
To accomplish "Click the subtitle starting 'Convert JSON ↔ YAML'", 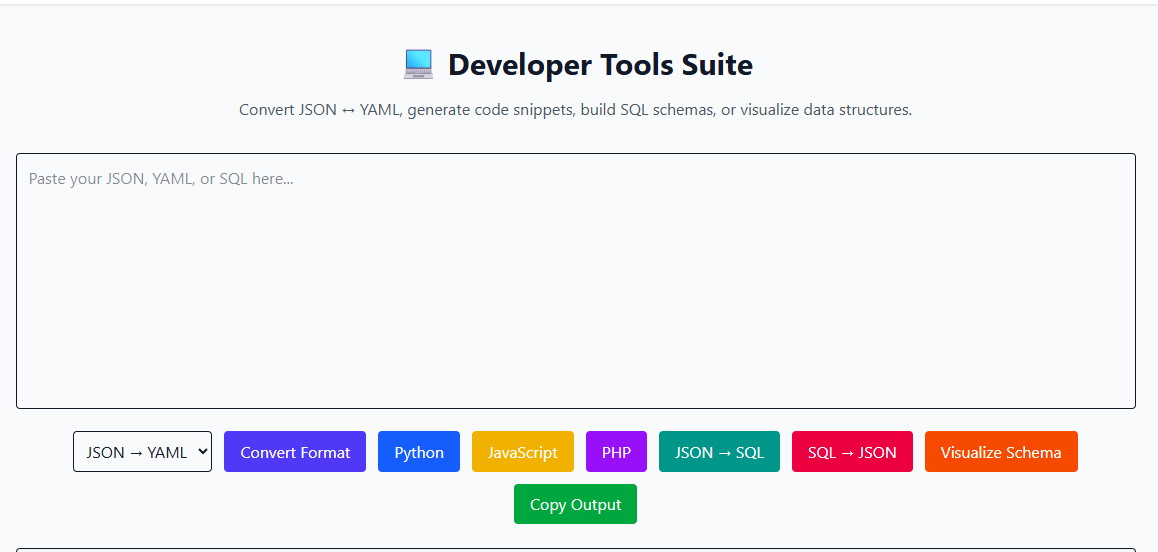I will tap(575, 110).
